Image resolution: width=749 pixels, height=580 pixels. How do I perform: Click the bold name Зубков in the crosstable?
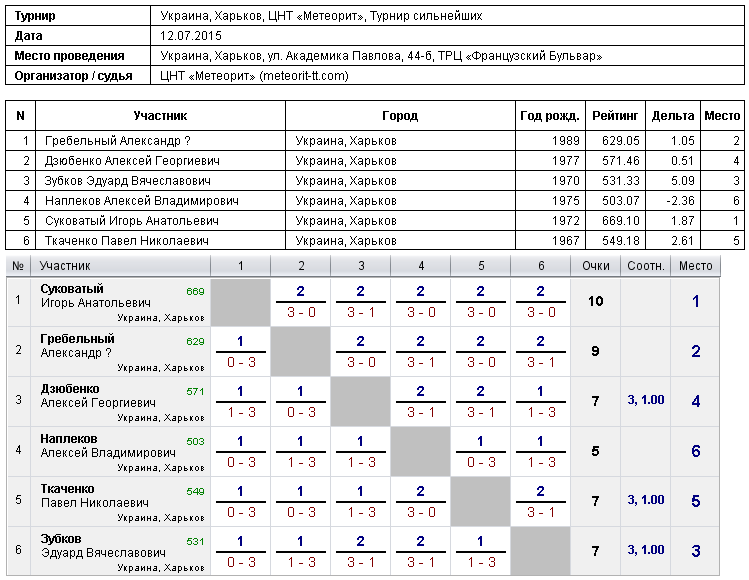tap(61, 539)
